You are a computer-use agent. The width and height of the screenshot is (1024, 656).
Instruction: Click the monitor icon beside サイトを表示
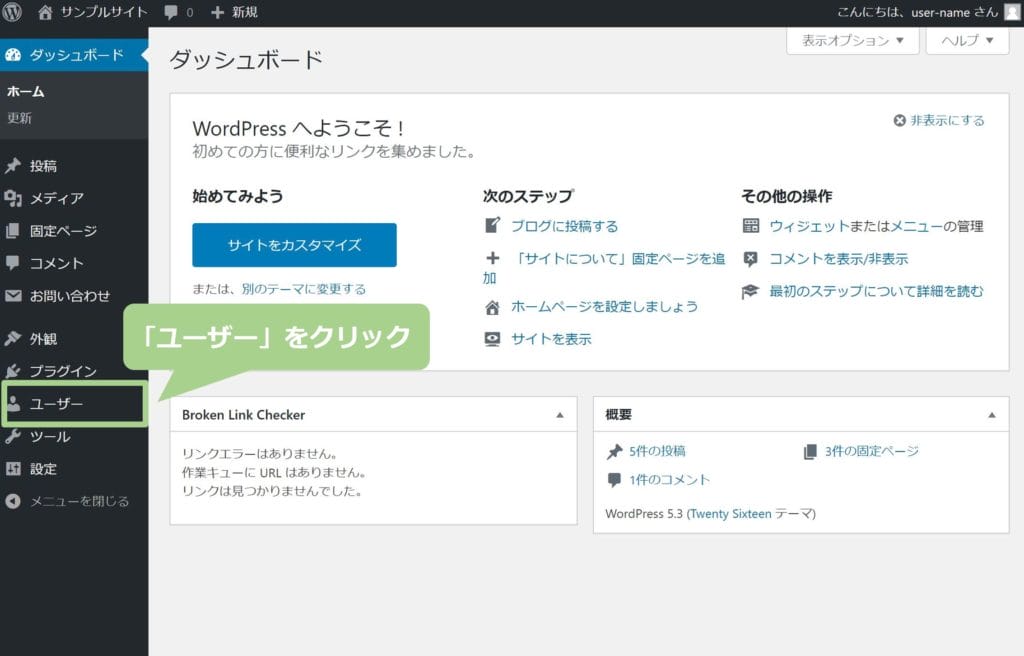492,339
